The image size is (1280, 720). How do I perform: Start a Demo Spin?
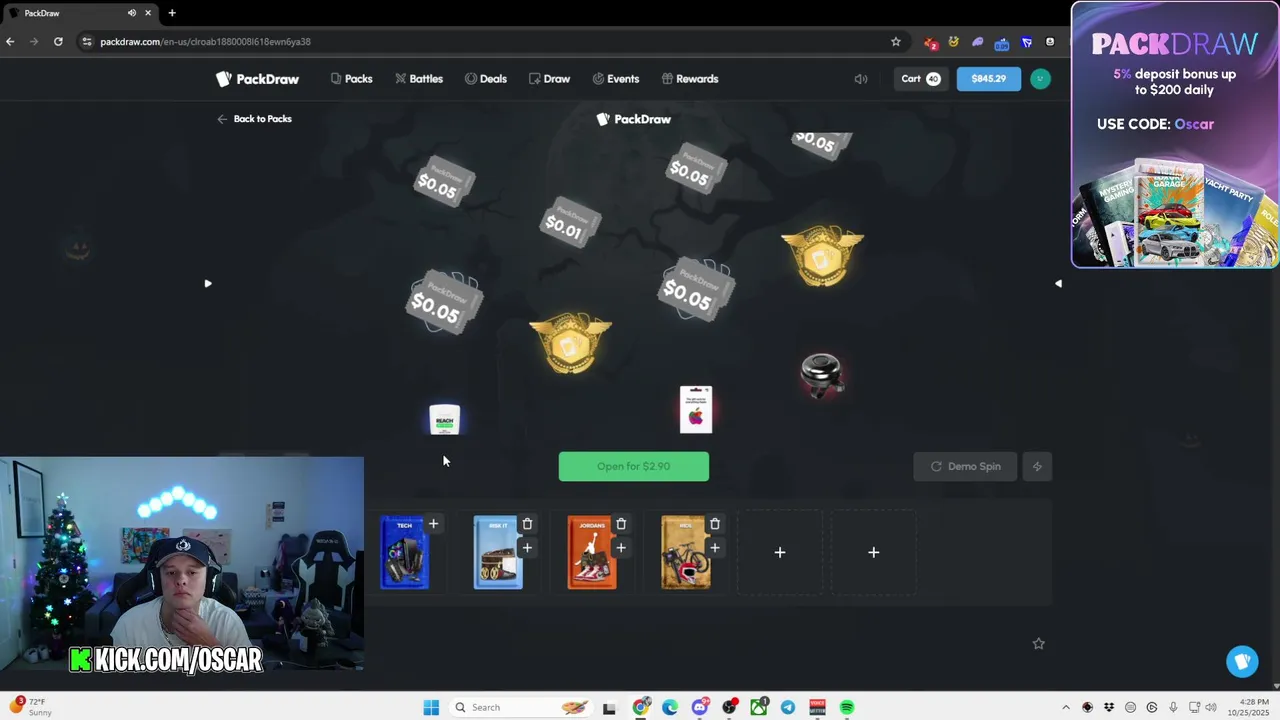coord(965,466)
